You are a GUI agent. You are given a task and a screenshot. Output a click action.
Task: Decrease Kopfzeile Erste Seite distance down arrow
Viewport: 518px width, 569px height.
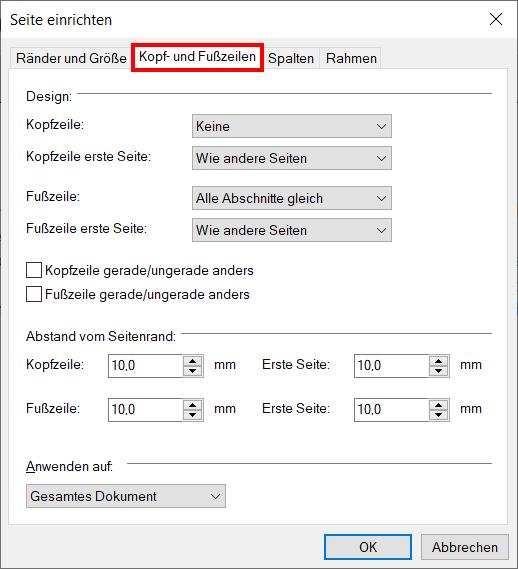439,371
